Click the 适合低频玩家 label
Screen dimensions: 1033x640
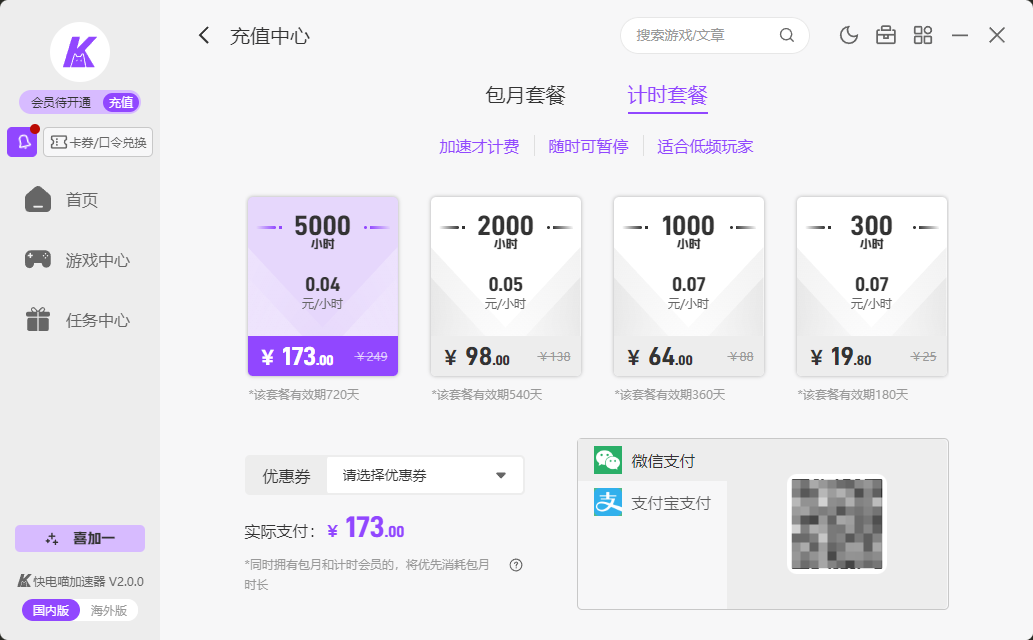[705, 146]
